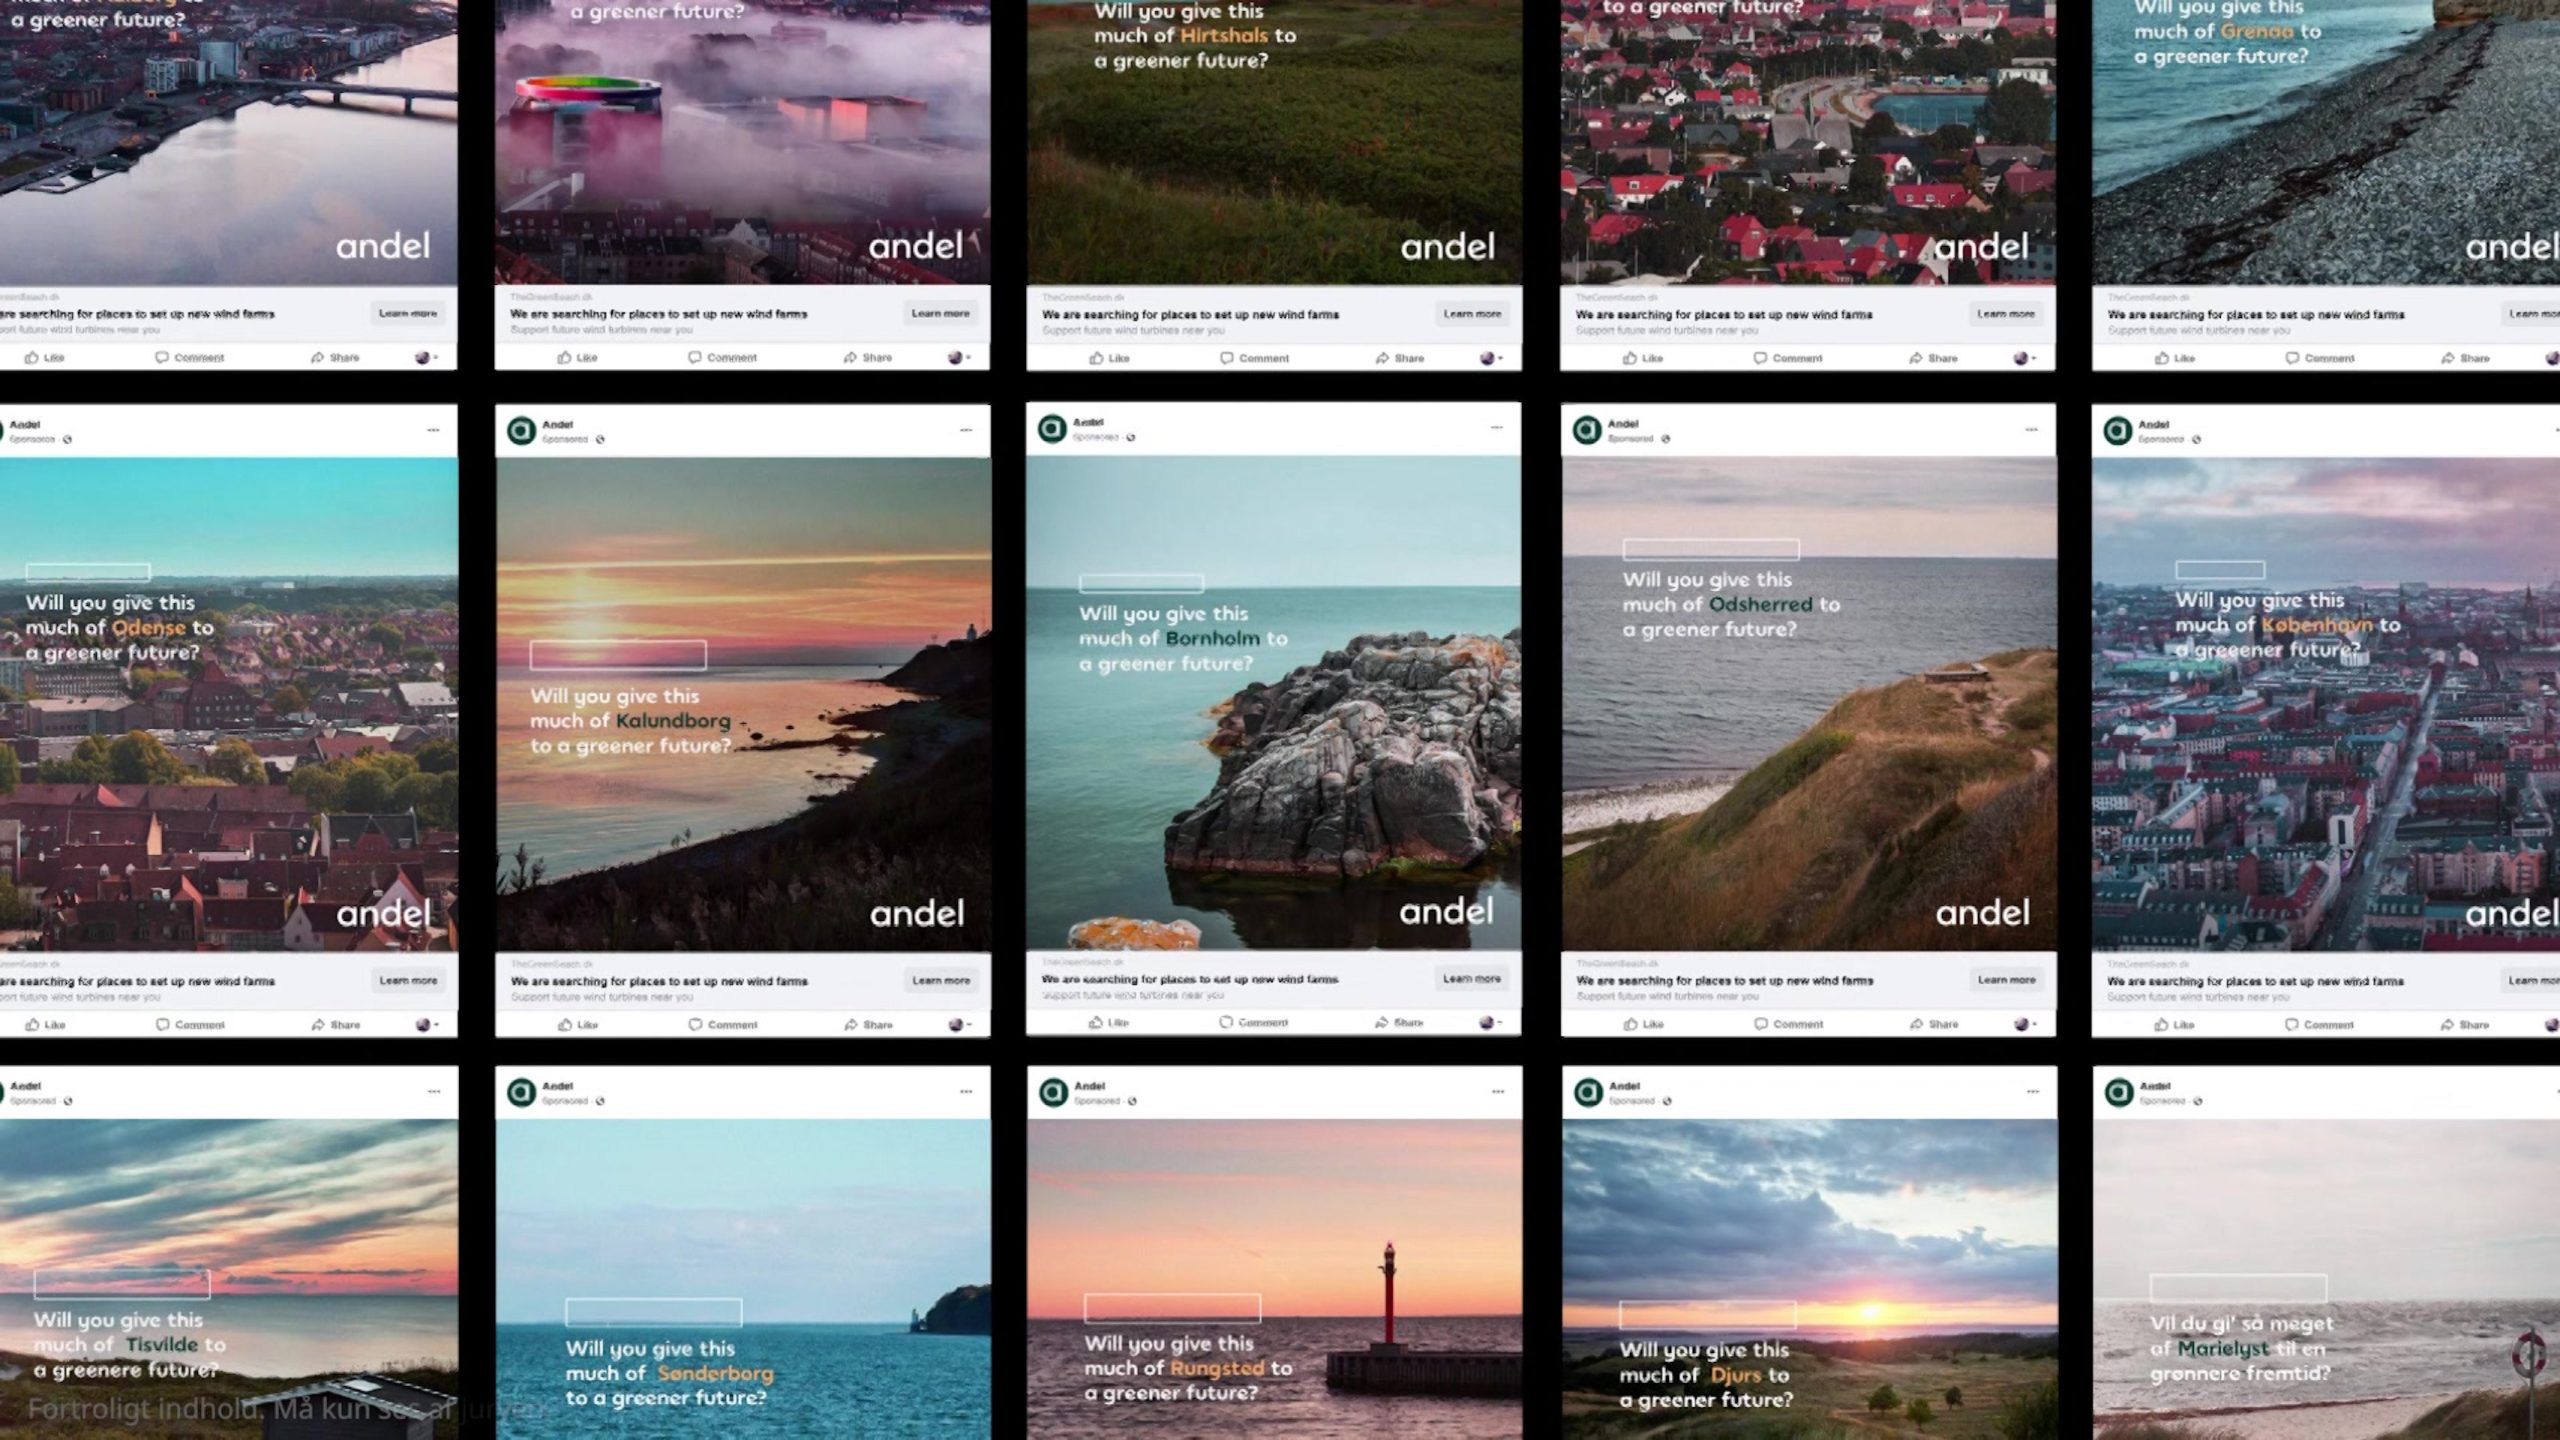Open three-dot options menu on Odense post

[433, 430]
